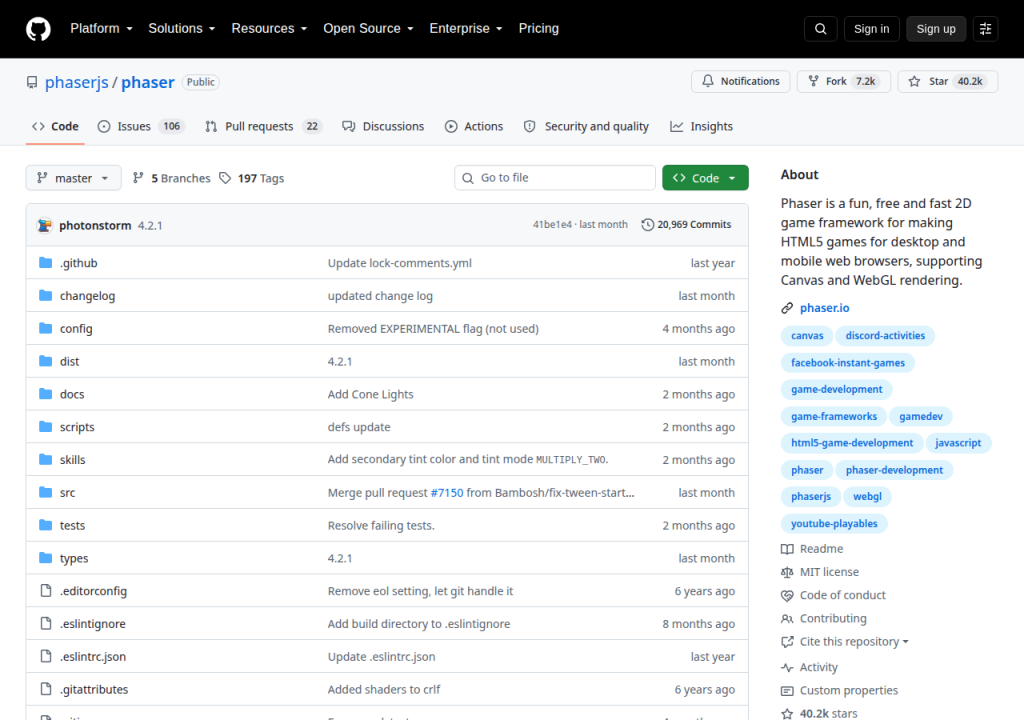Click the Notifications bell button
The height and width of the screenshot is (720, 1024).
tap(741, 81)
